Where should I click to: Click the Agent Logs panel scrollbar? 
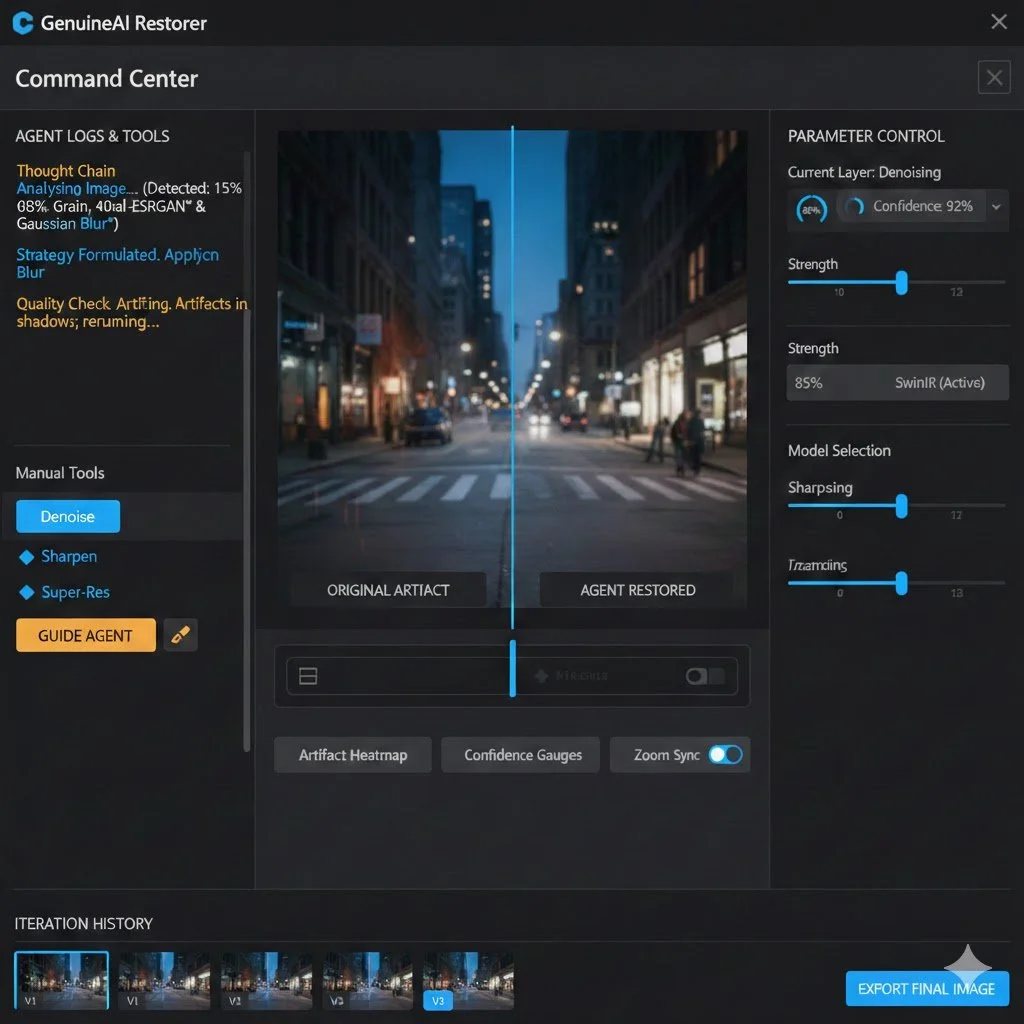247,451
